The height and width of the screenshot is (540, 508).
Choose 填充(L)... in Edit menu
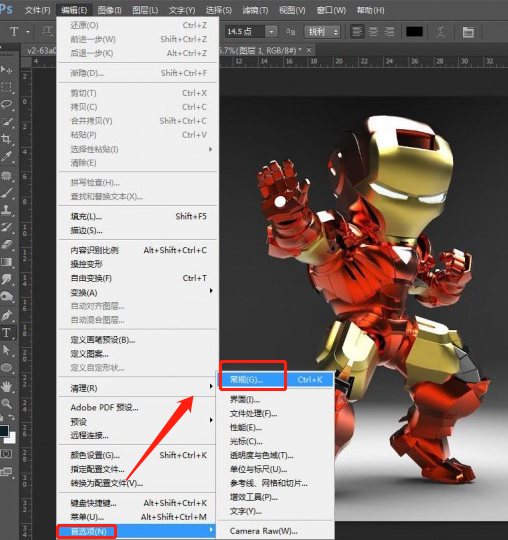click(138, 216)
